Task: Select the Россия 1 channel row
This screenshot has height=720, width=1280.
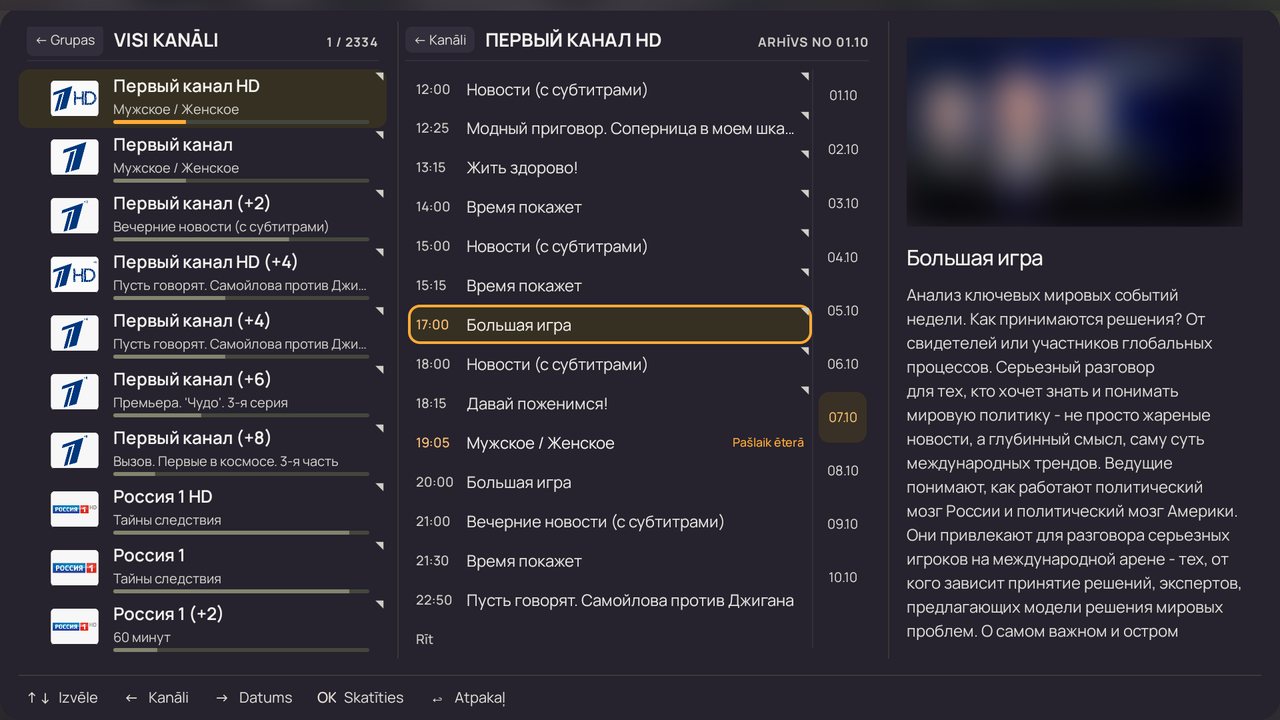Action: pyautogui.click(x=202, y=567)
